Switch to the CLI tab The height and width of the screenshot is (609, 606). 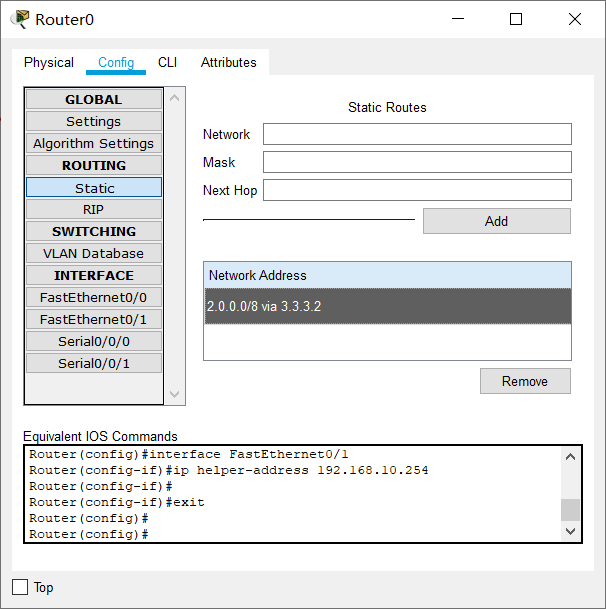pos(167,63)
